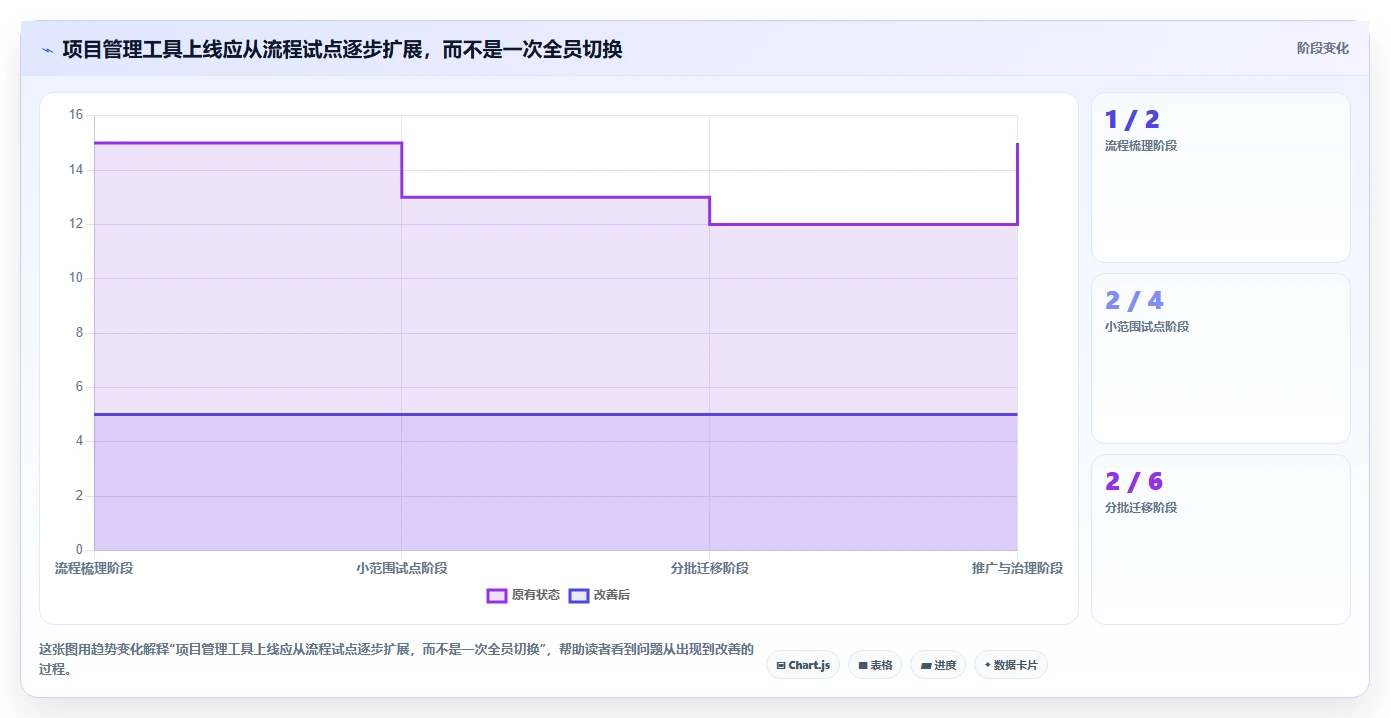Click the 阶段变化 label in the header
This screenshot has width=1390, height=718.
point(1323,48)
